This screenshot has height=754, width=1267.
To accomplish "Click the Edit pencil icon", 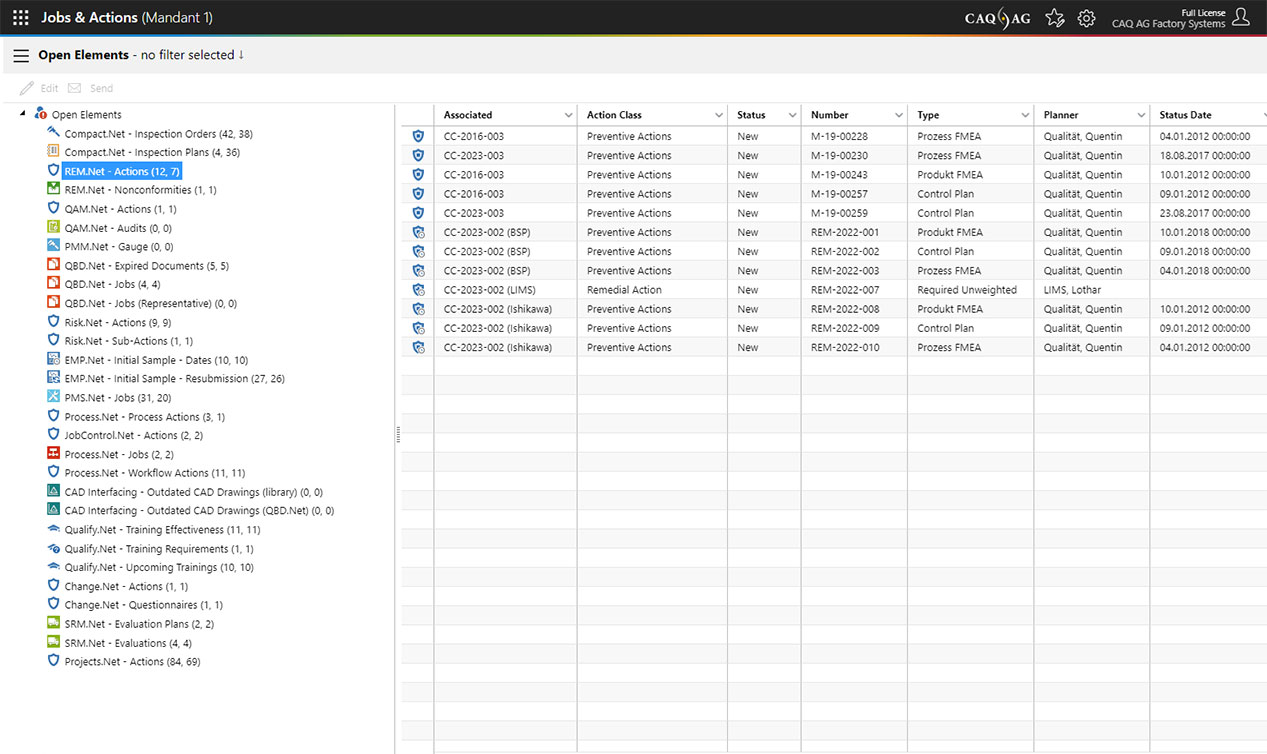I will tap(27, 88).
